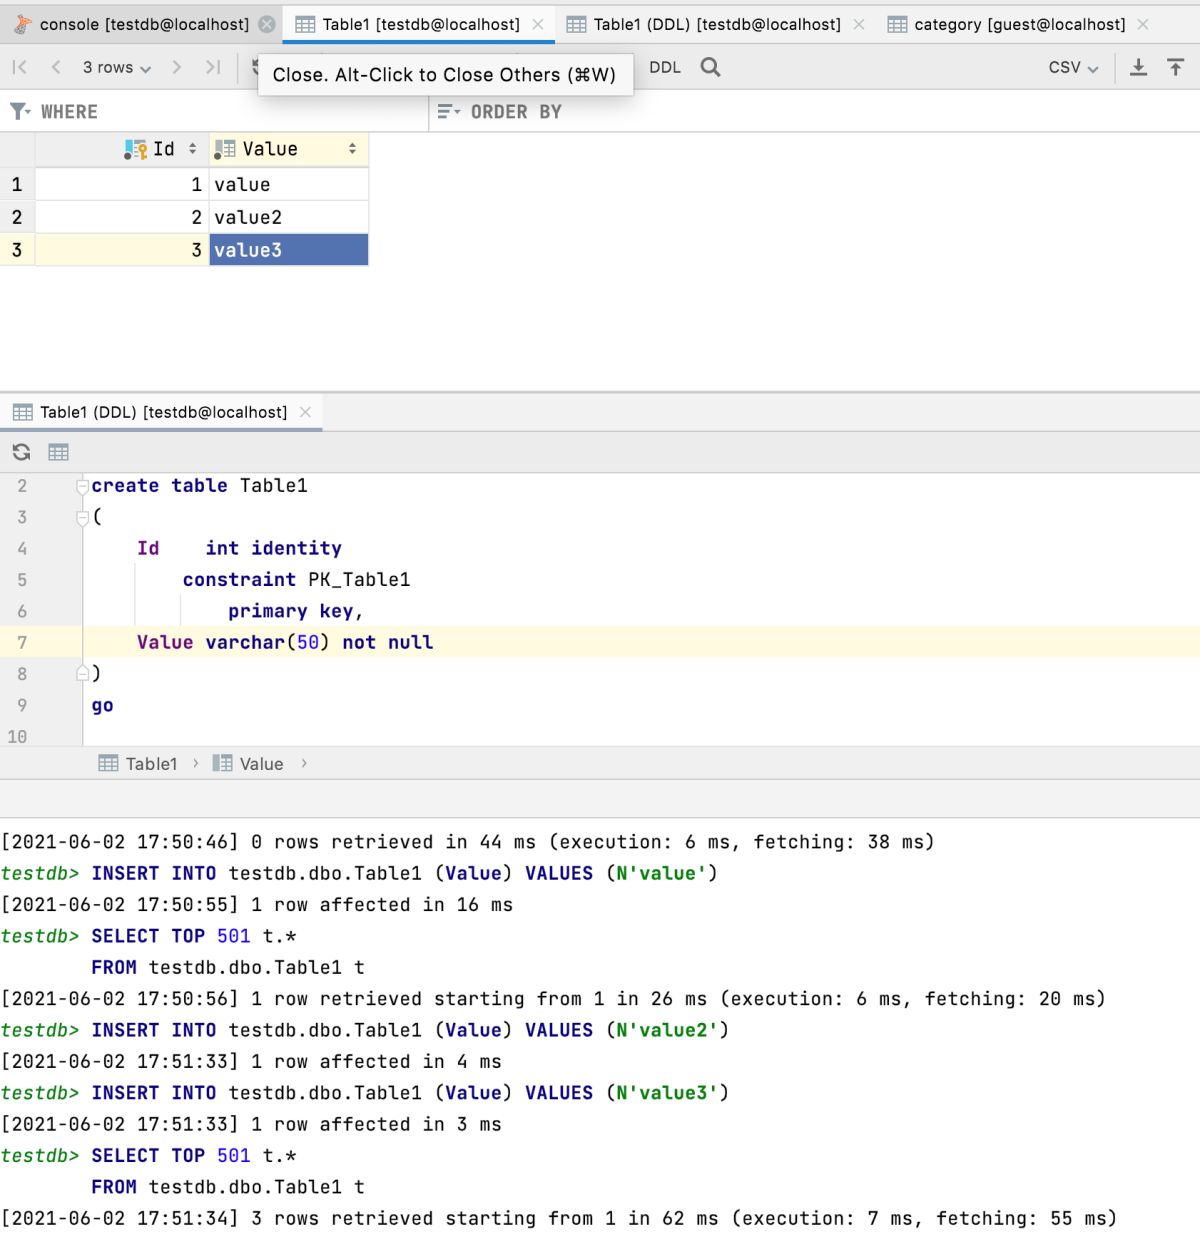Click the 'primary key,' line

[x=295, y=611]
